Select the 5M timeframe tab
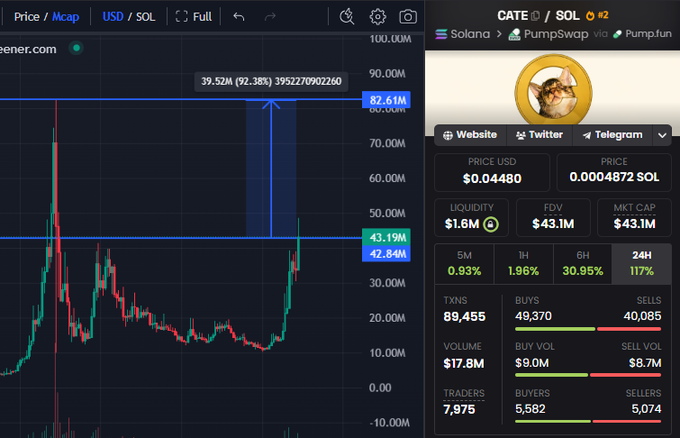Image resolution: width=680 pixels, height=438 pixels. pos(464,264)
